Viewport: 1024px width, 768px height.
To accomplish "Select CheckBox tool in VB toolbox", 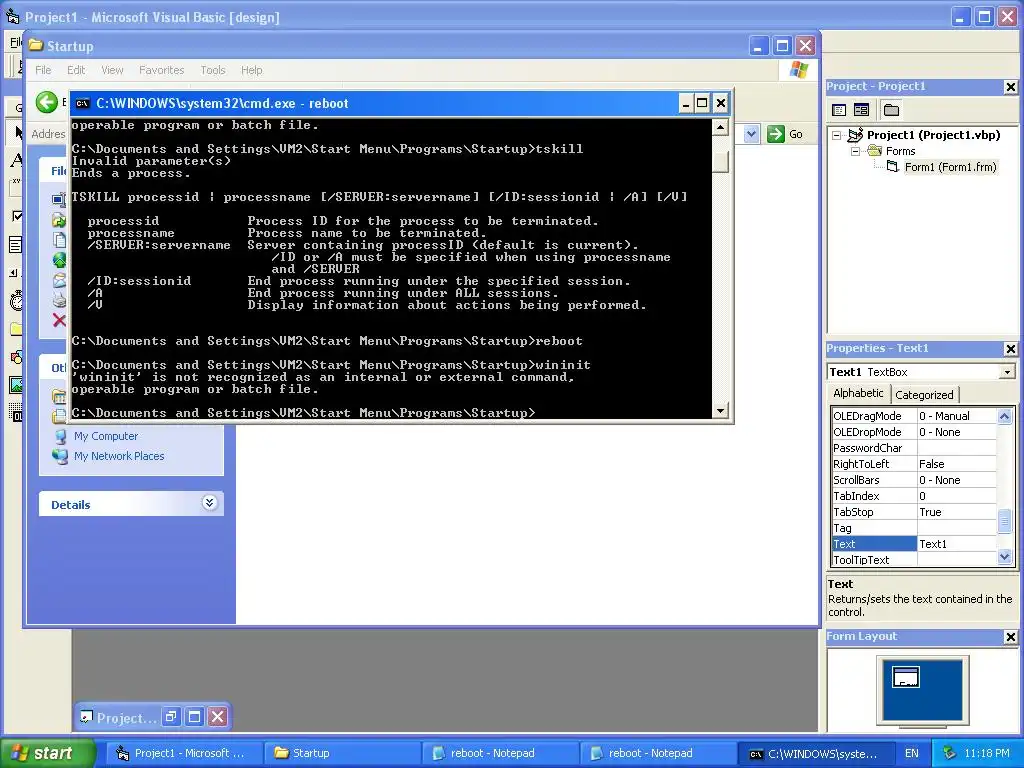I will (16, 216).
